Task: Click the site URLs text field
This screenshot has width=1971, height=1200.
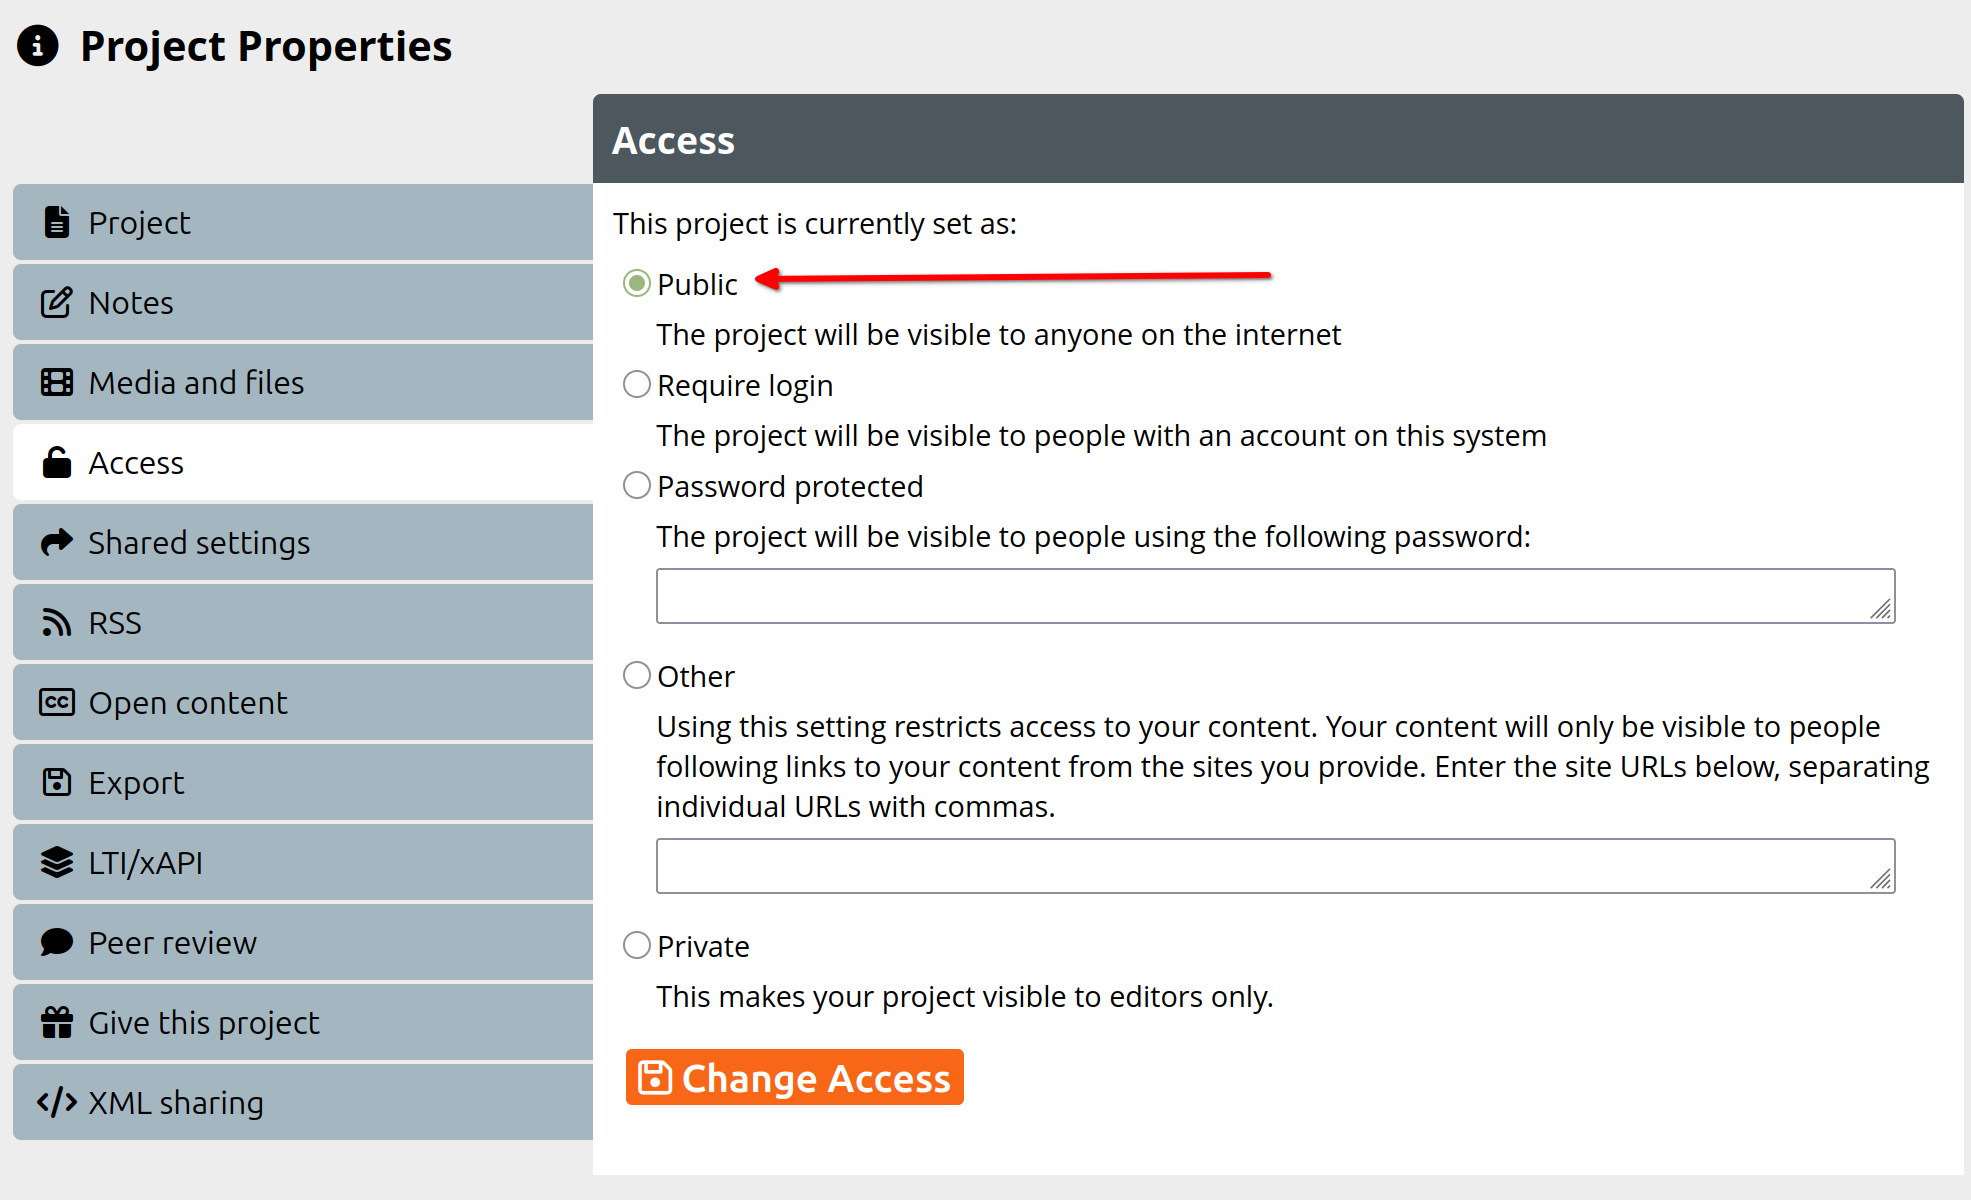Action: pyautogui.click(x=1274, y=866)
